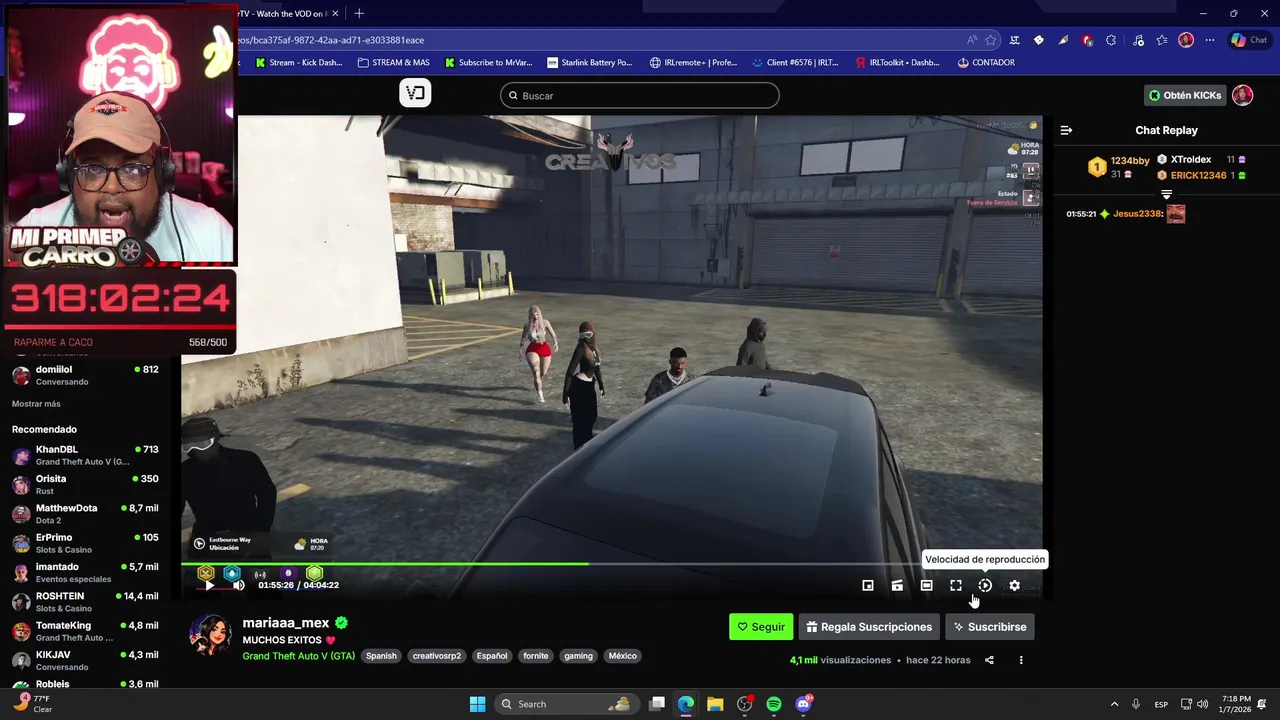Open IRLToolkit Dashboard bookmark
1280x720 pixels.
pyautogui.click(x=898, y=62)
